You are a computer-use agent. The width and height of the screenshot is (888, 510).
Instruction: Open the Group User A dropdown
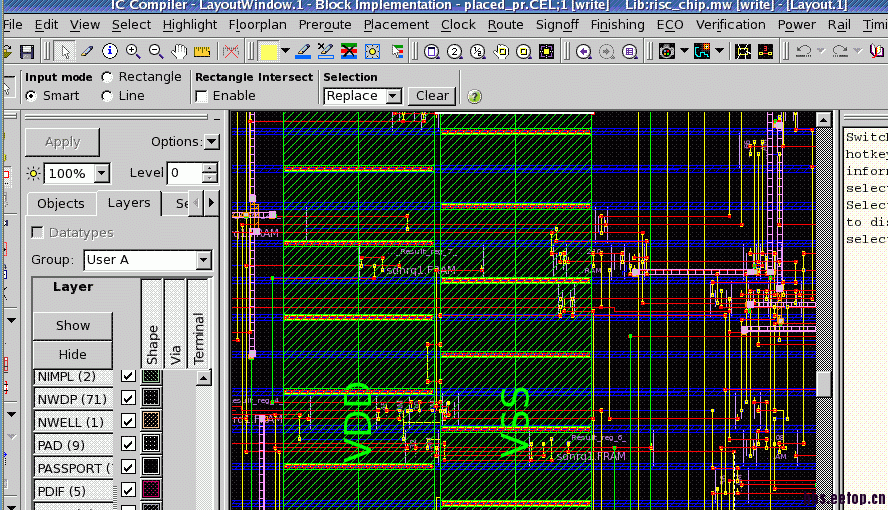(x=204, y=260)
